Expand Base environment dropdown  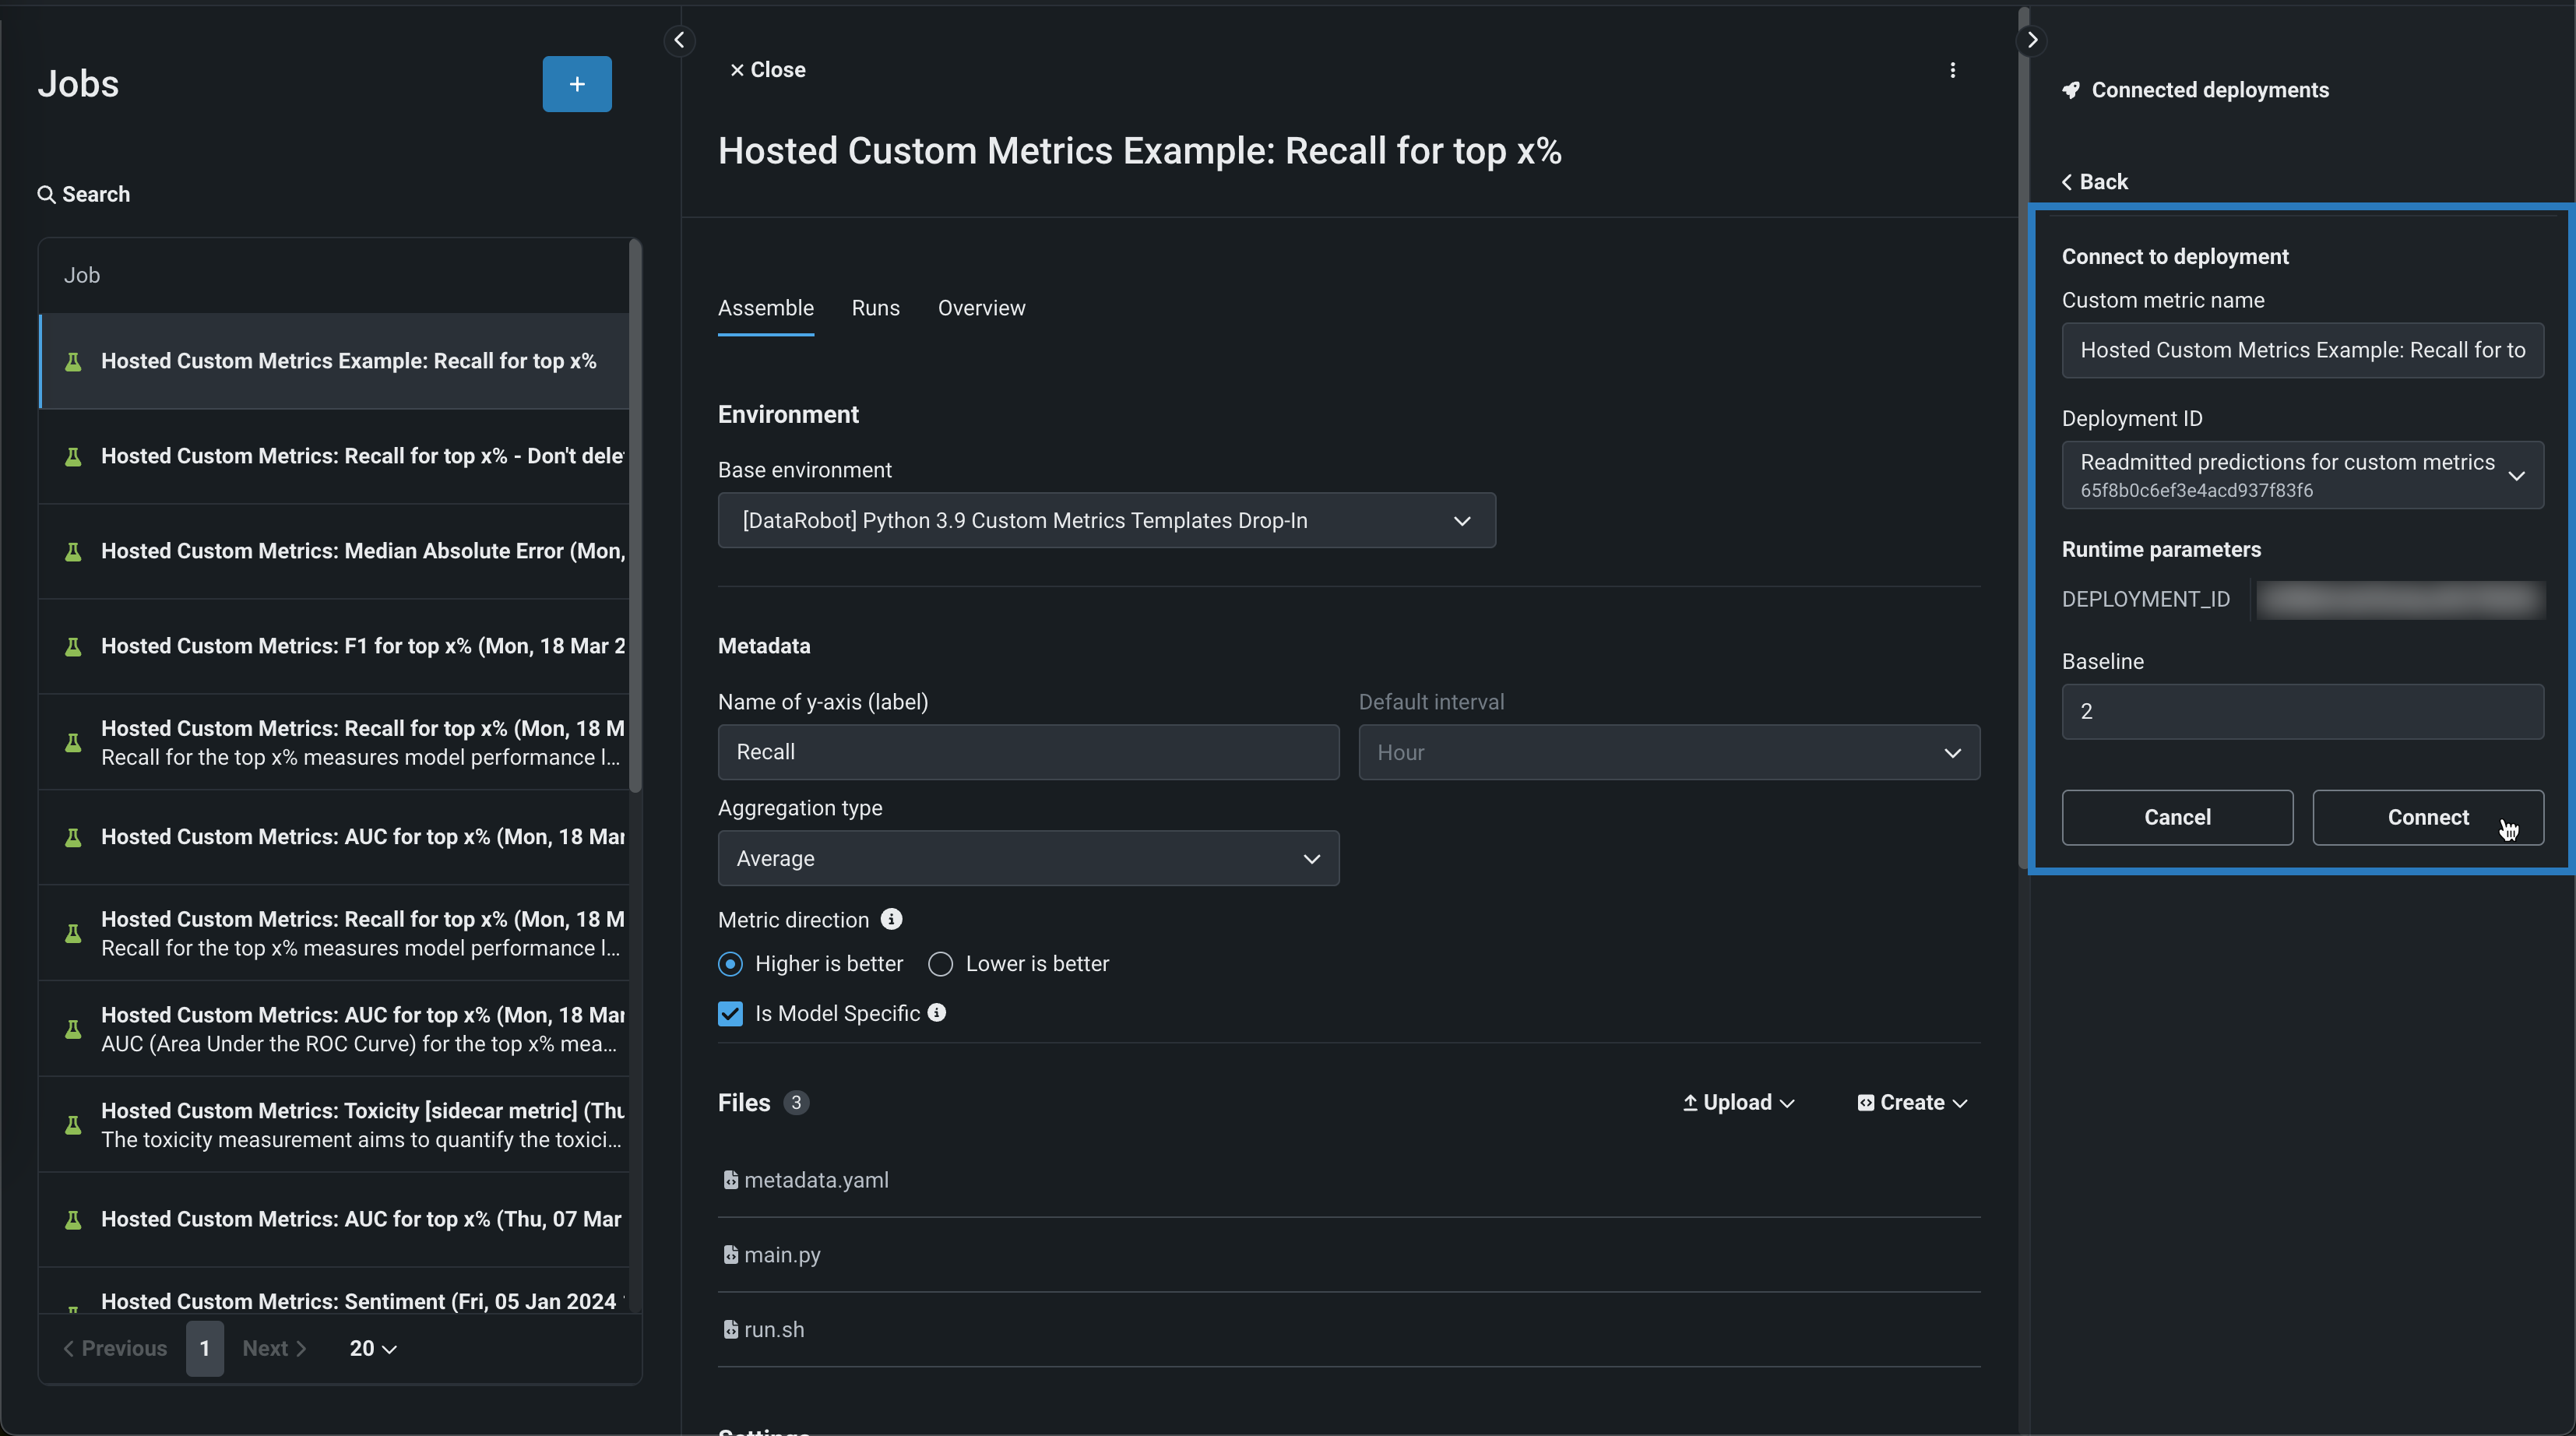pyautogui.click(x=1106, y=520)
